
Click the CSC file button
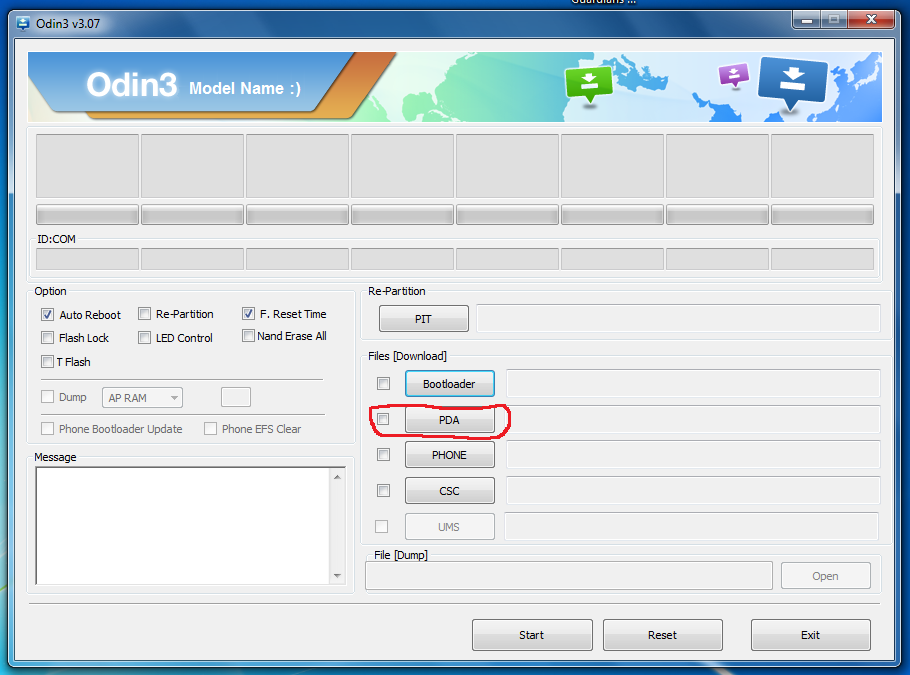[450, 491]
